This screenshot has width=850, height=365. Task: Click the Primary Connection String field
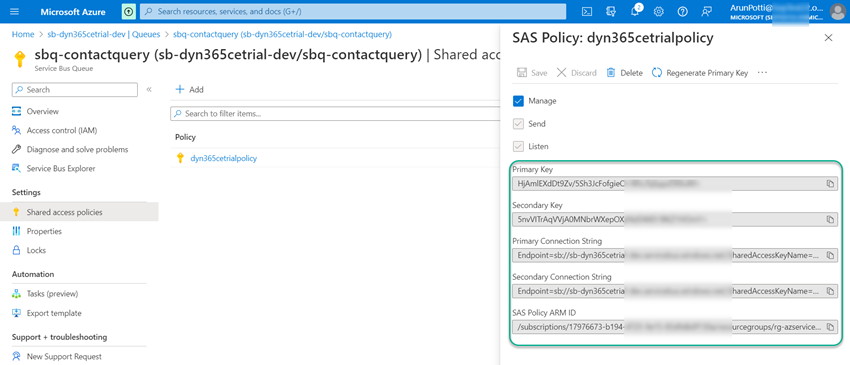(x=675, y=255)
